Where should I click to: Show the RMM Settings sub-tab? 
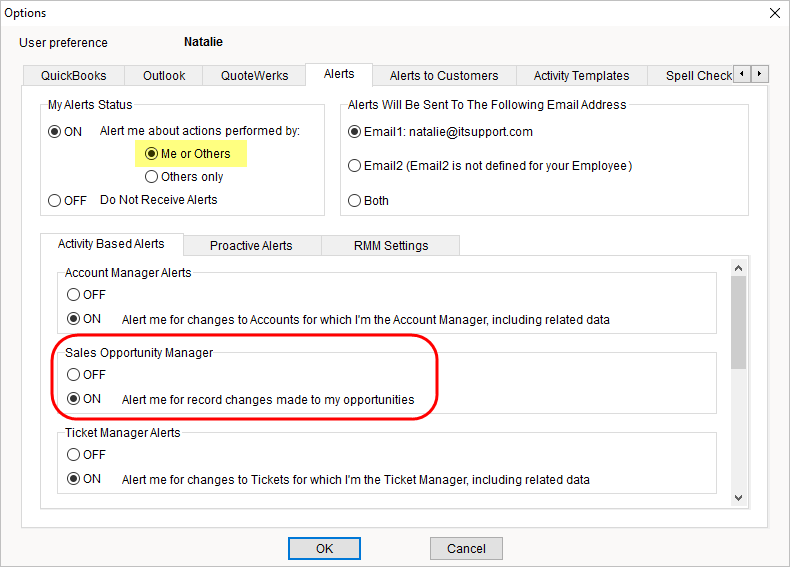390,246
